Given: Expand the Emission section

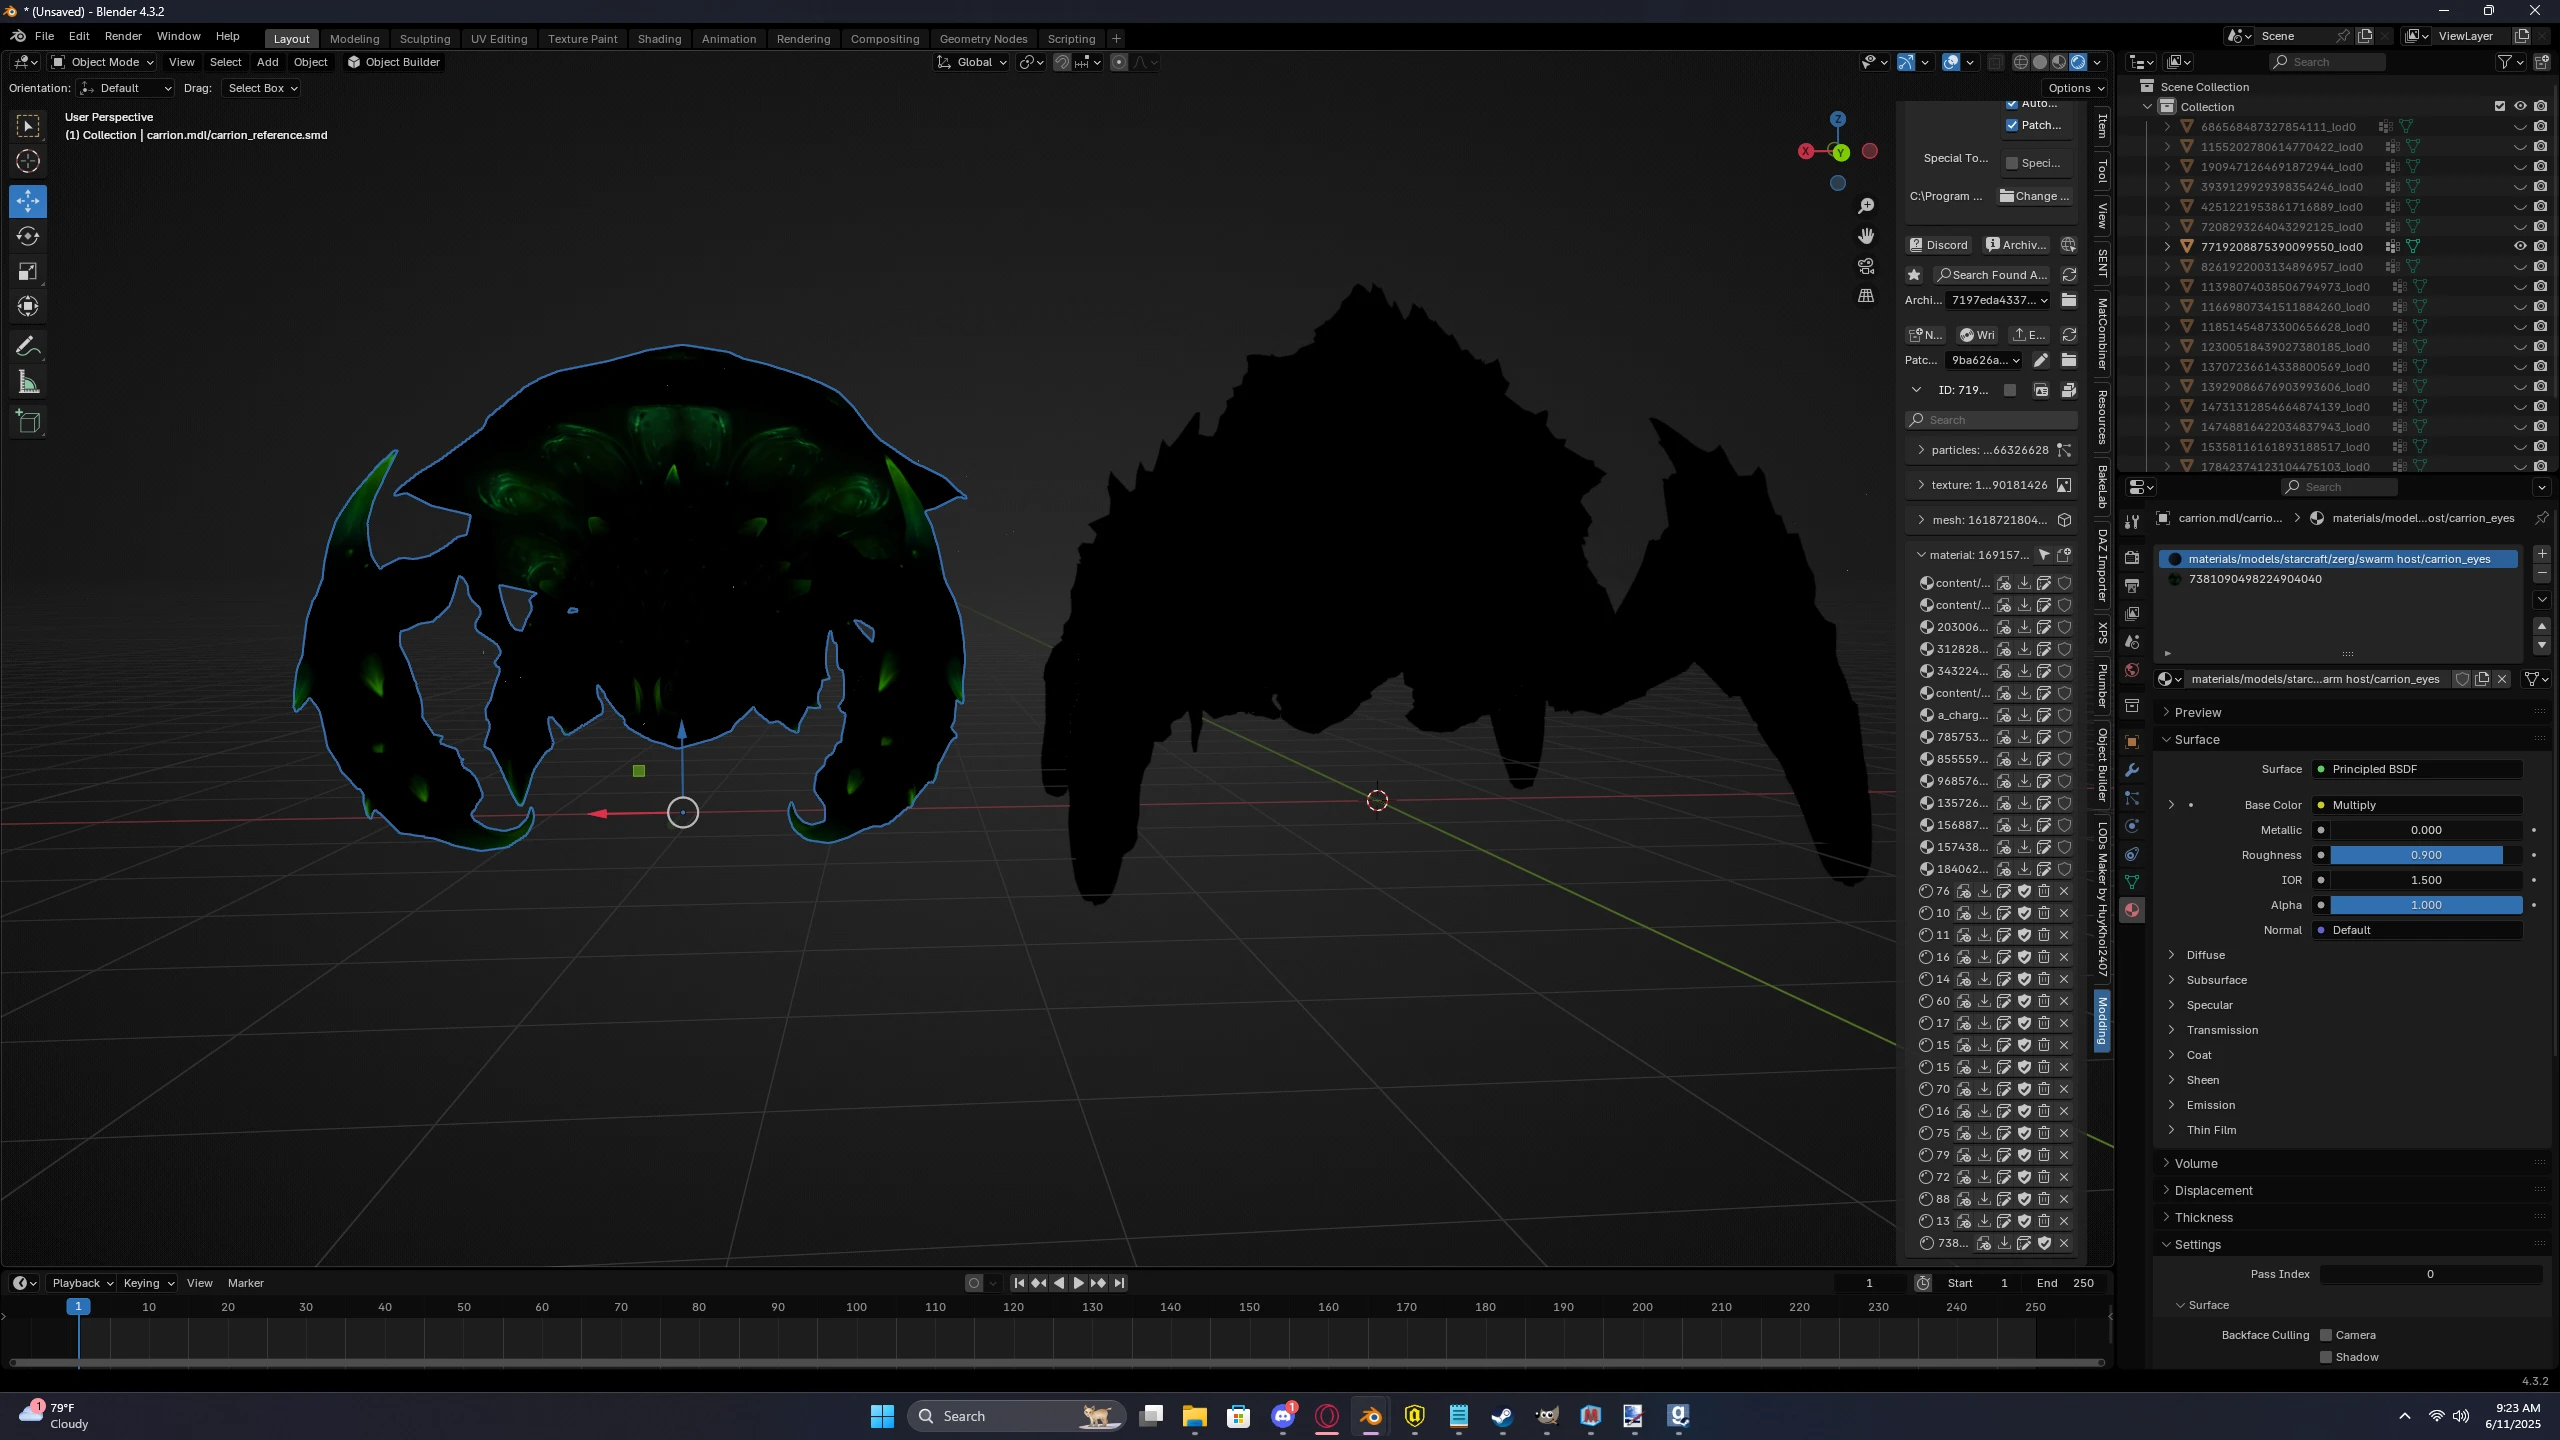Looking at the screenshot, I should [2209, 1105].
